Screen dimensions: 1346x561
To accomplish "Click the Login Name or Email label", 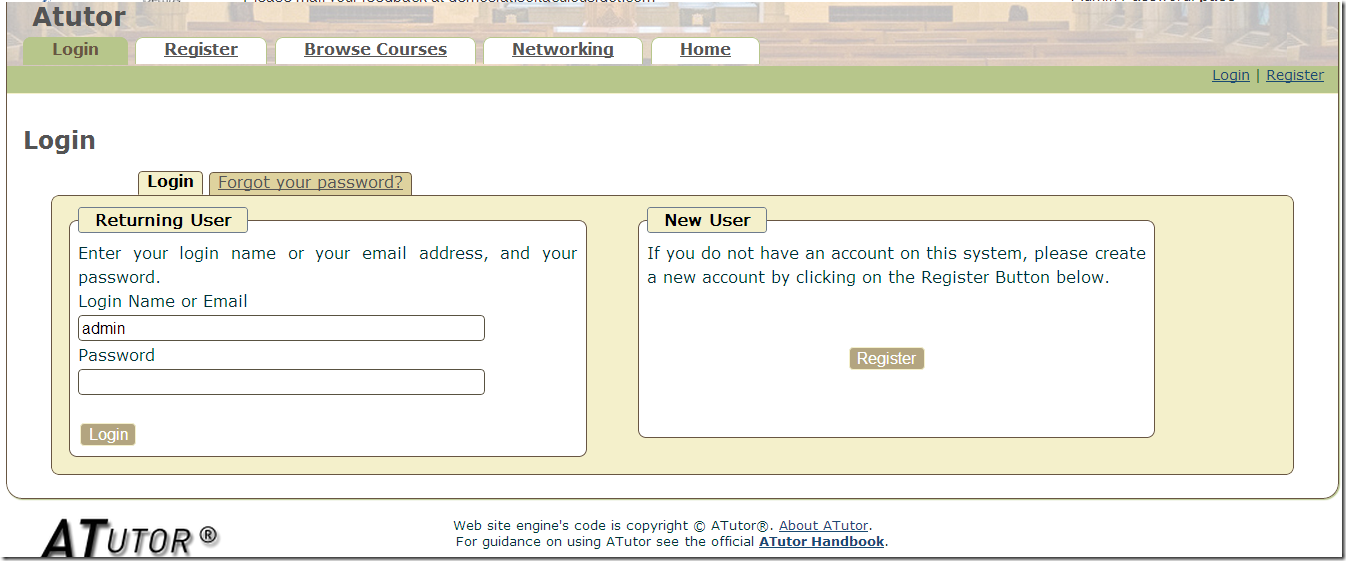I will (x=163, y=301).
